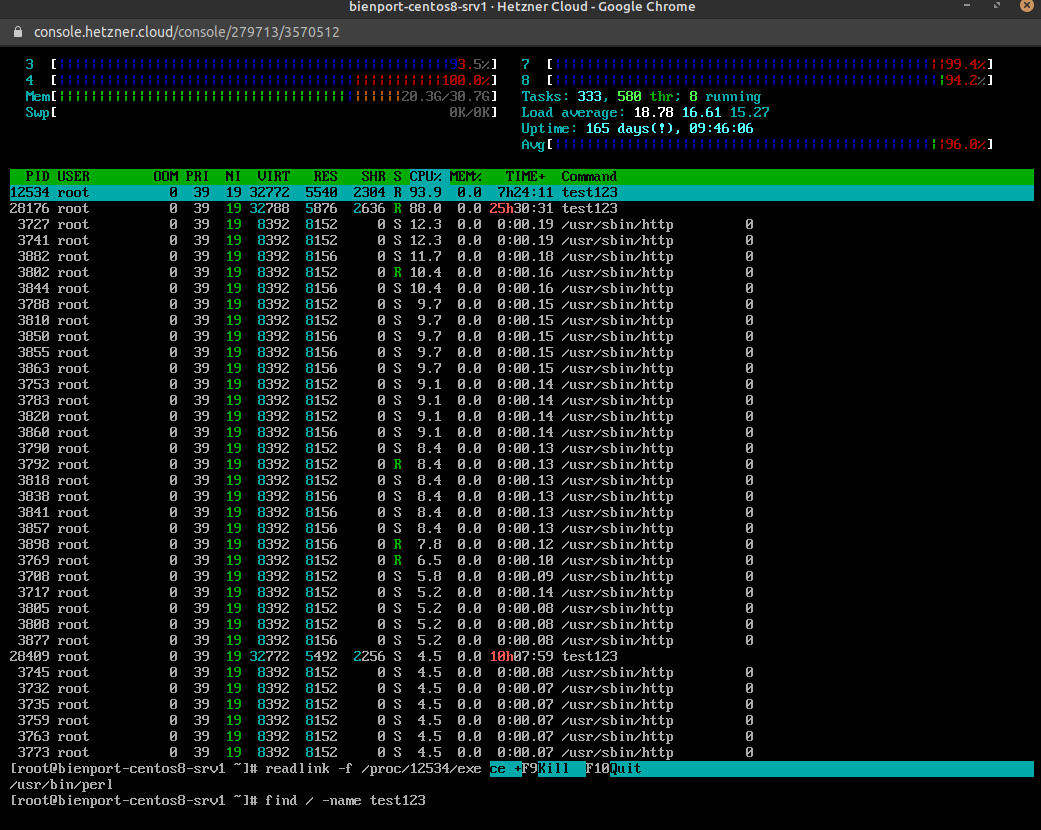Click the SHR column header
This screenshot has height=830, width=1041.
pos(373,177)
